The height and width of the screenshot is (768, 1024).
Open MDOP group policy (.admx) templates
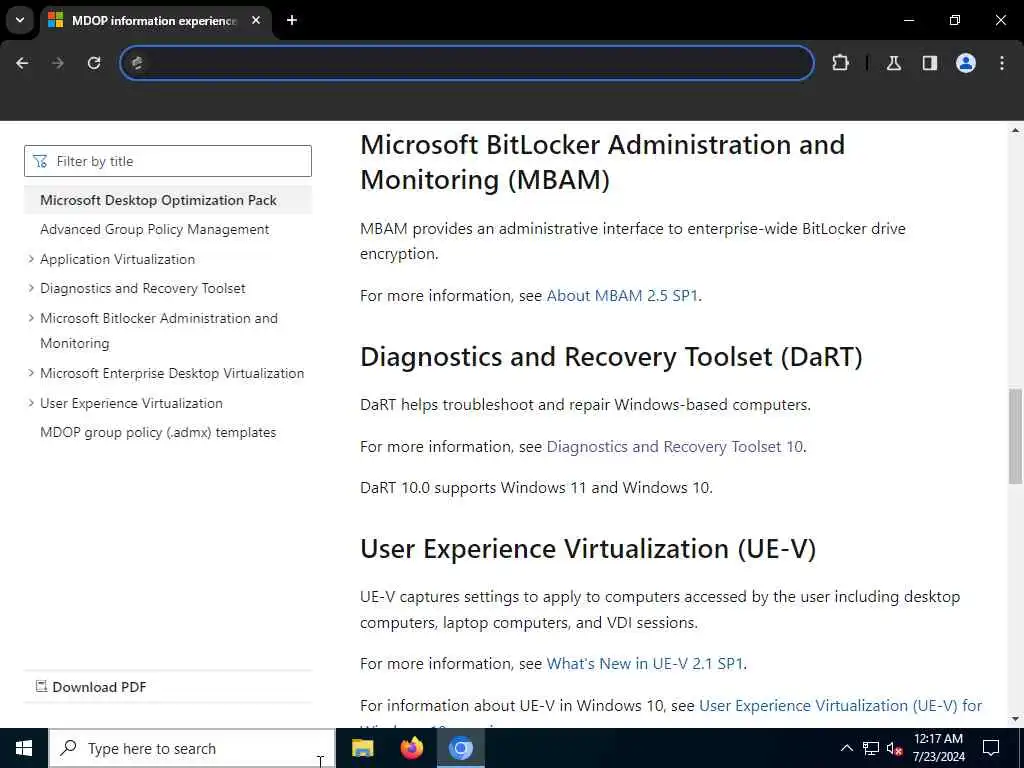point(158,432)
